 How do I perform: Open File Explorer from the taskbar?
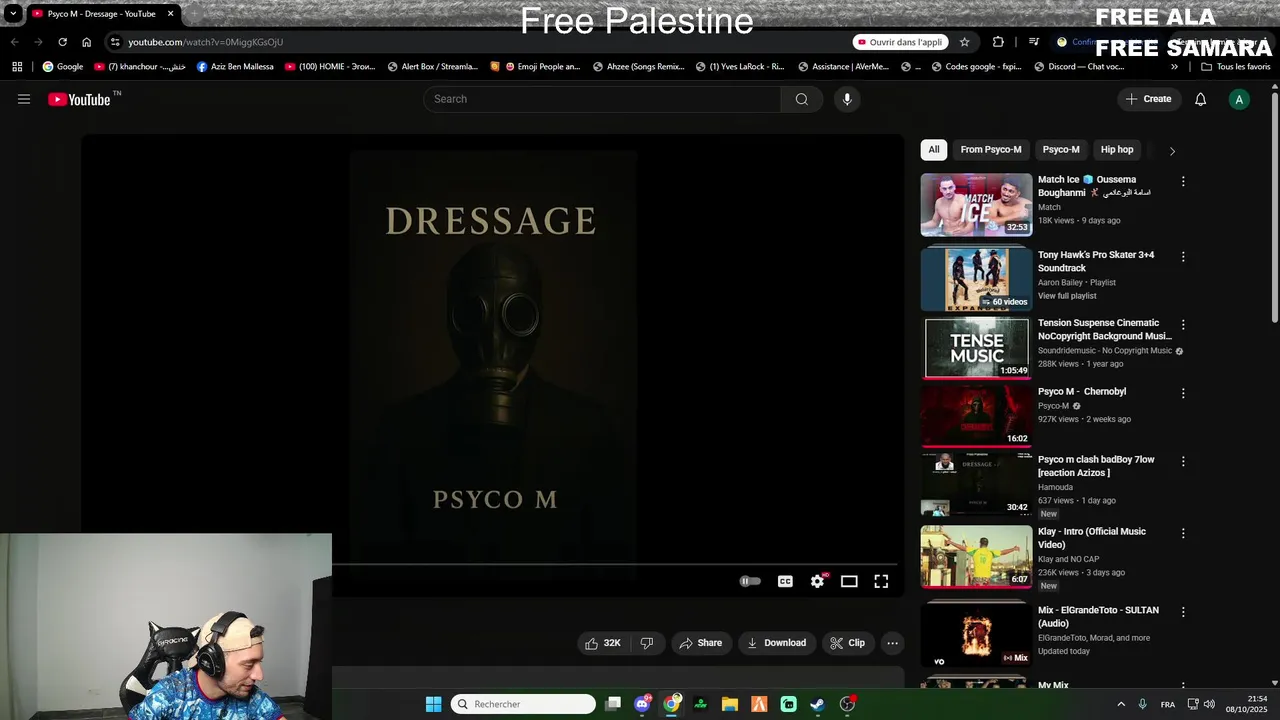point(730,704)
